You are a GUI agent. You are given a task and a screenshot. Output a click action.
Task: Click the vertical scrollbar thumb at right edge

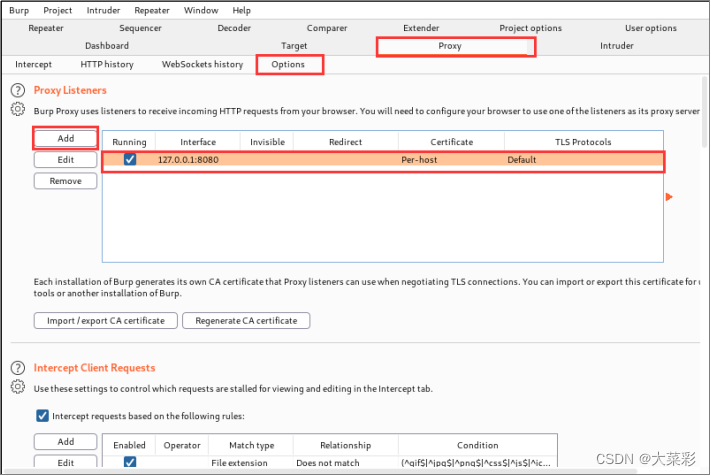point(704,112)
